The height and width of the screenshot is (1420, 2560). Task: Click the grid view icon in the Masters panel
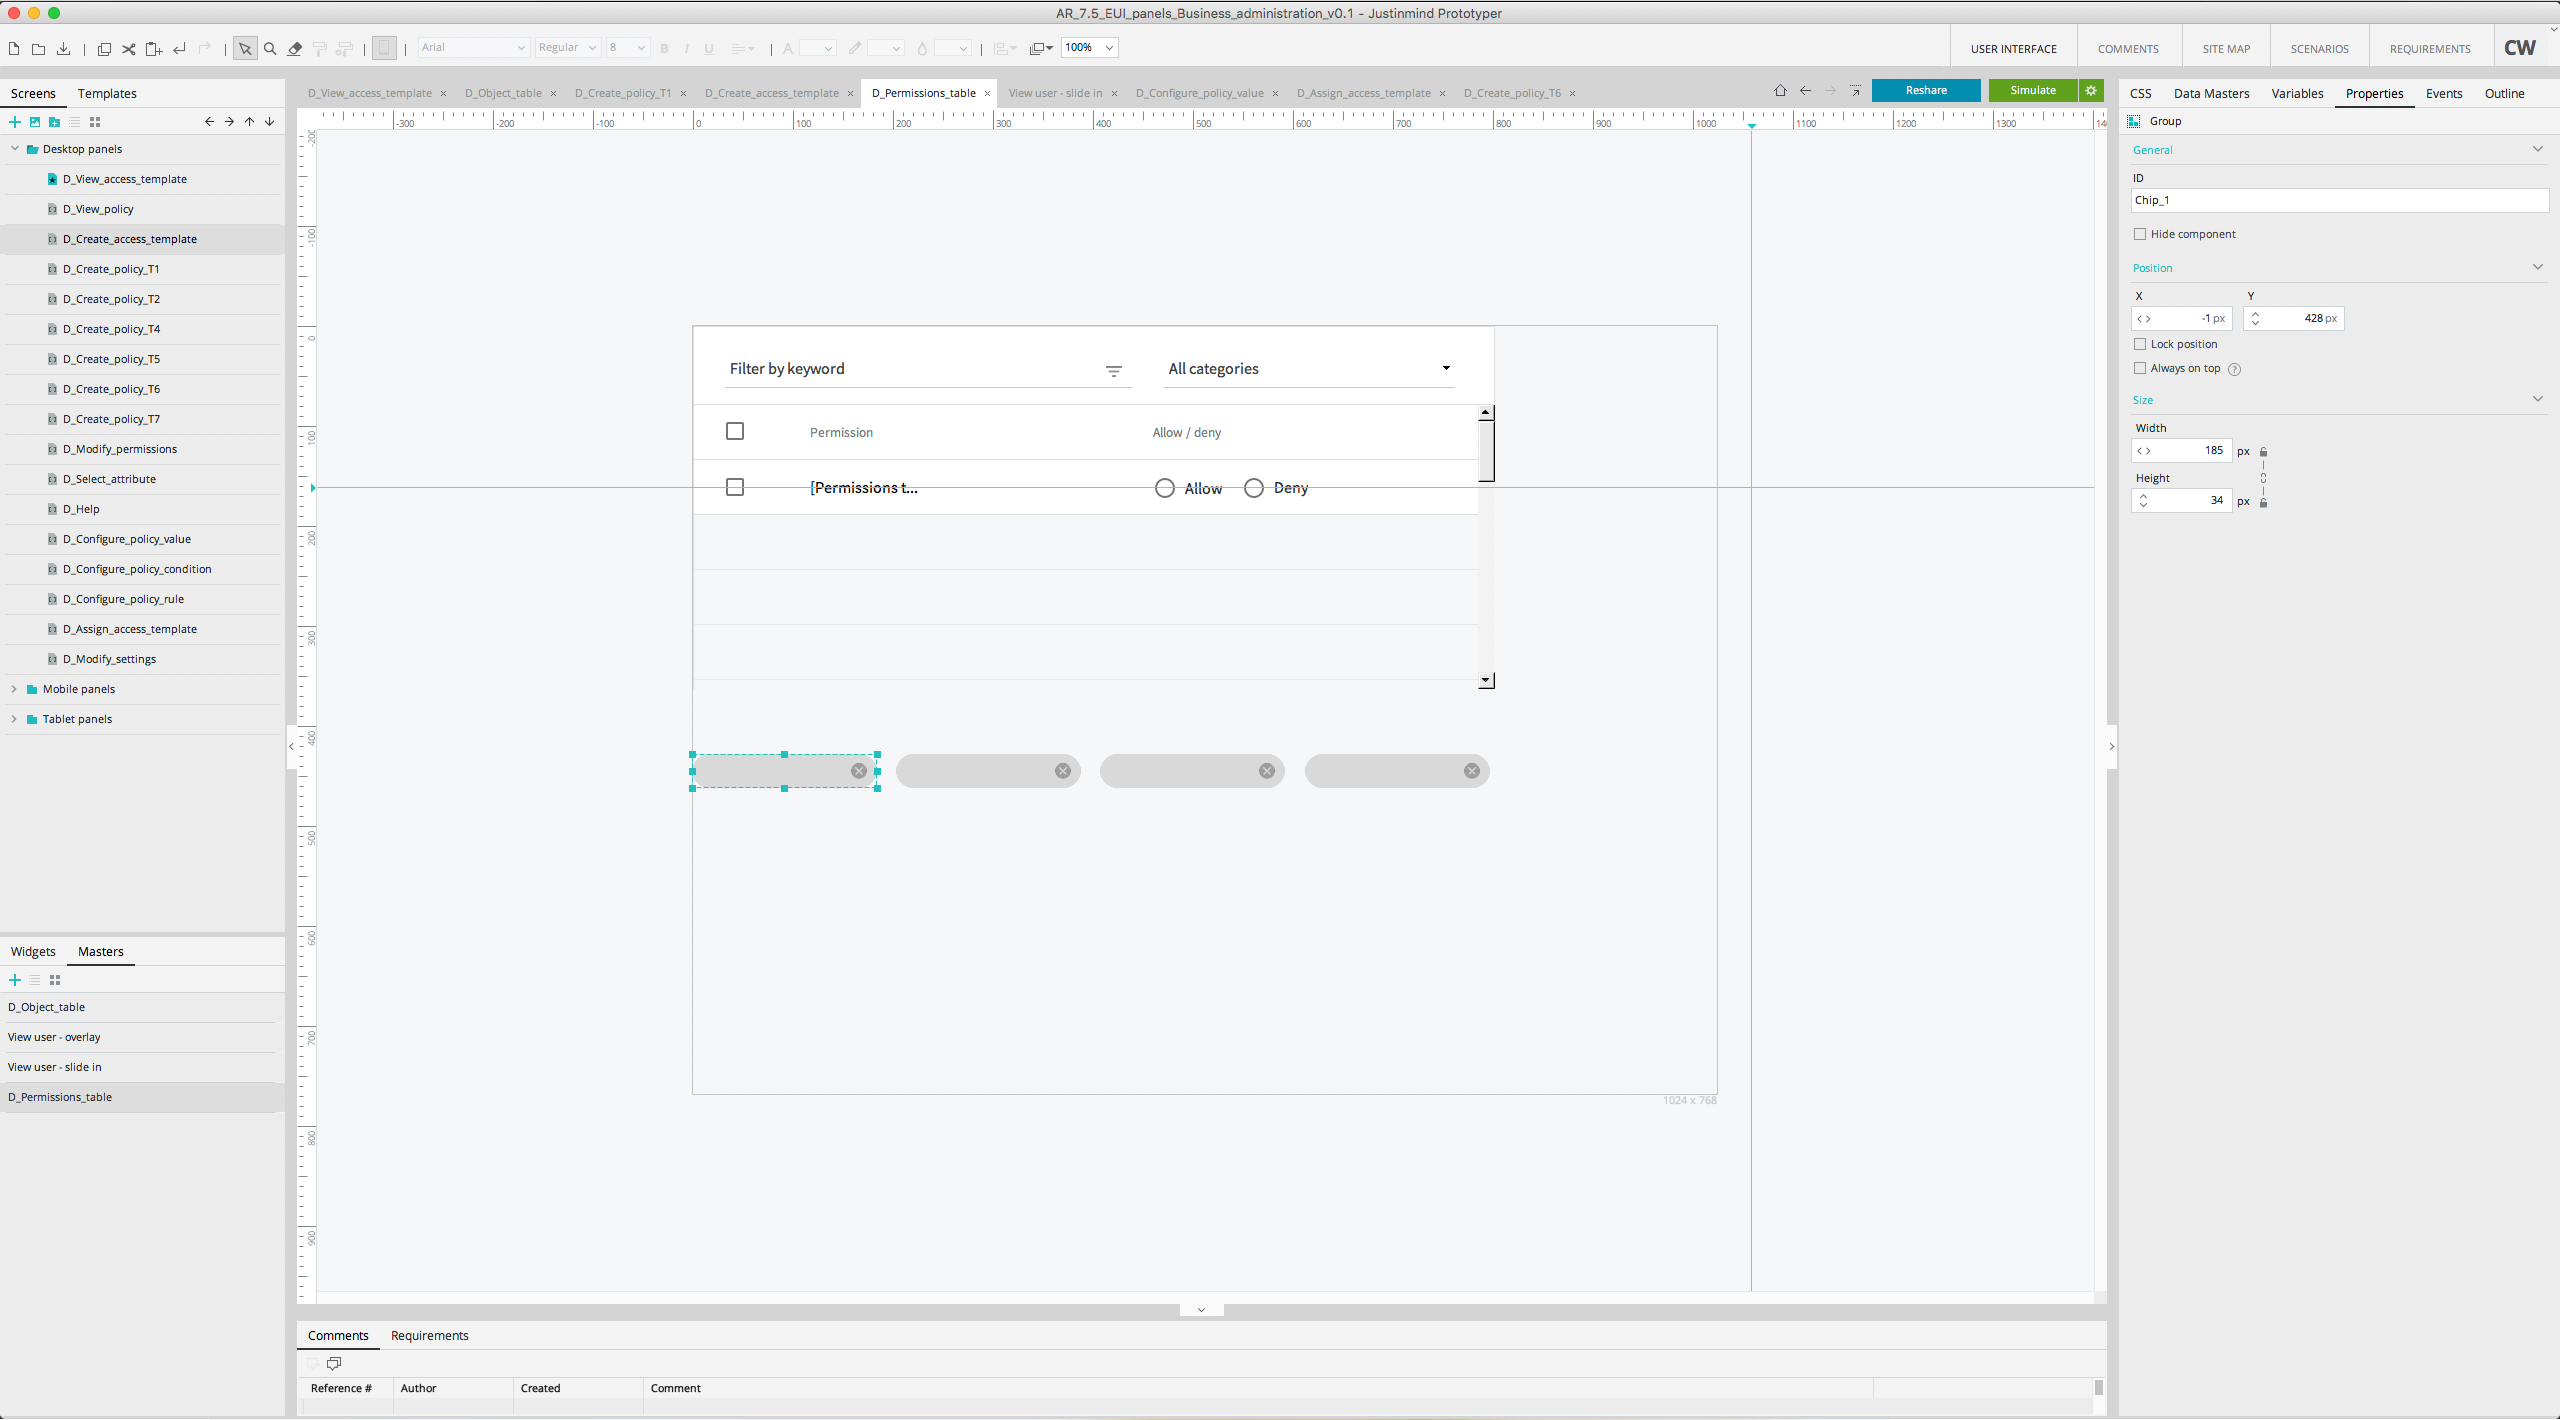tap(55, 980)
